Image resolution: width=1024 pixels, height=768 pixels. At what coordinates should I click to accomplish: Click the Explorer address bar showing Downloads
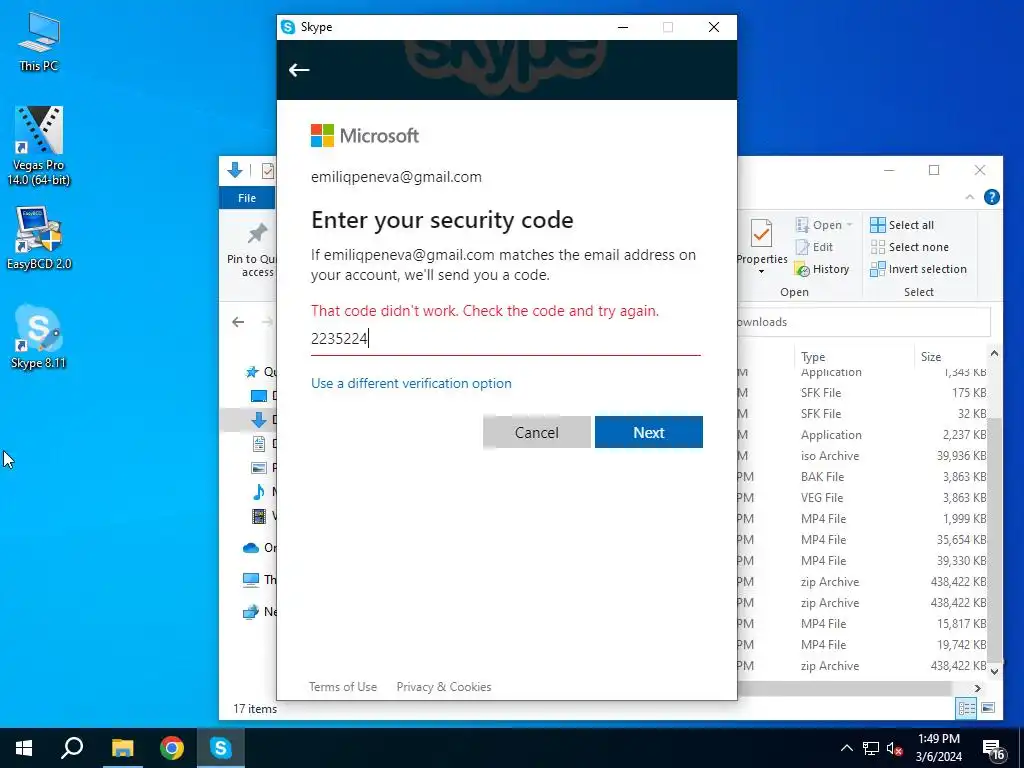[863, 322]
